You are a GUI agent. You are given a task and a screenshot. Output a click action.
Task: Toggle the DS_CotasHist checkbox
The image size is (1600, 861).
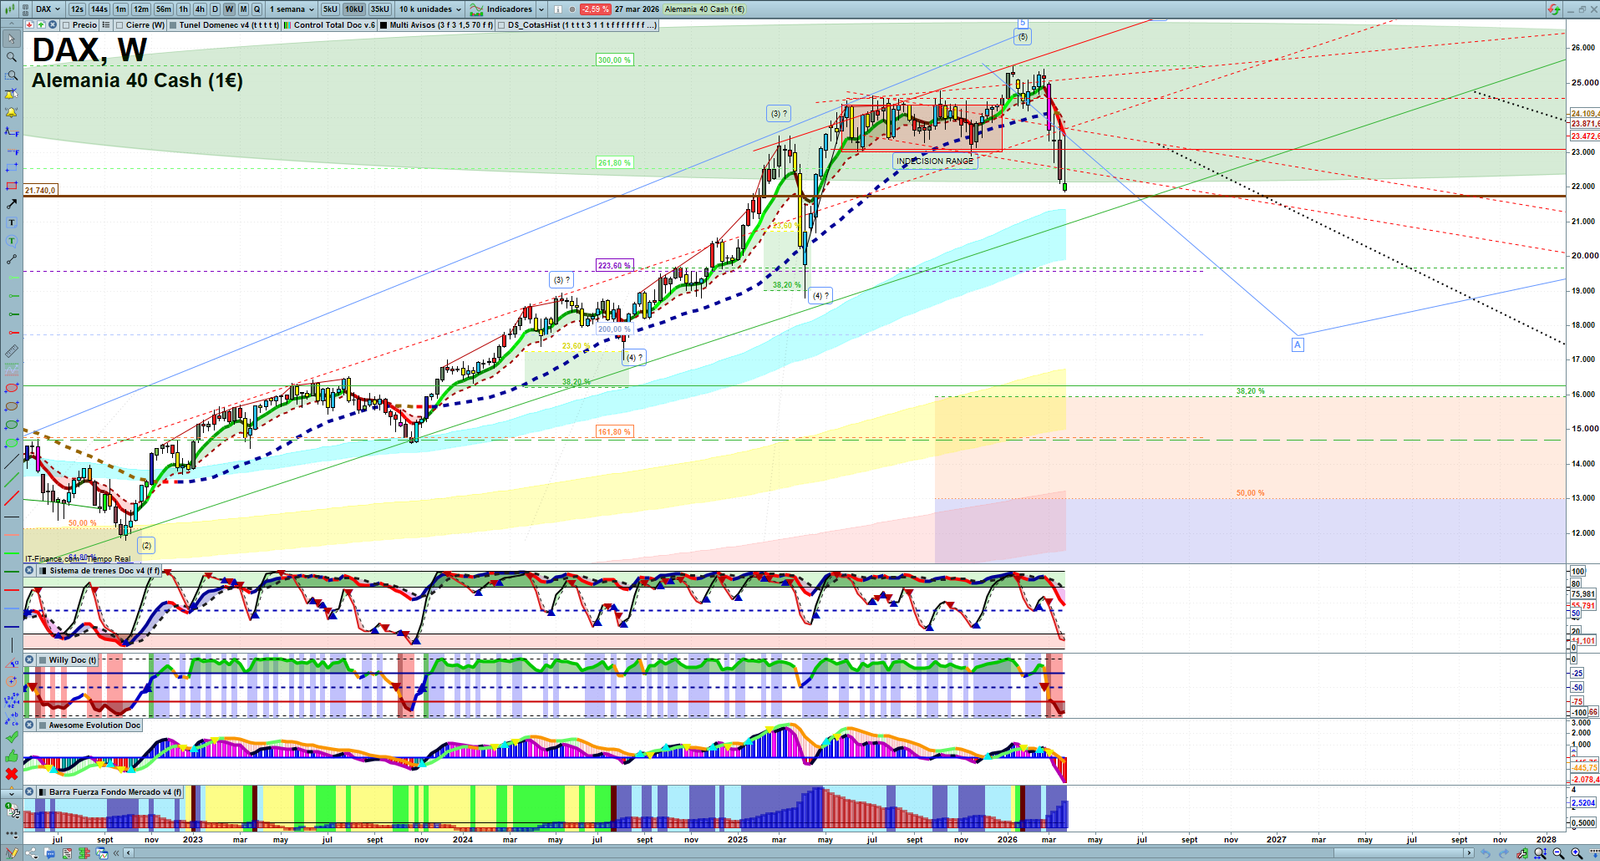tap(502, 25)
